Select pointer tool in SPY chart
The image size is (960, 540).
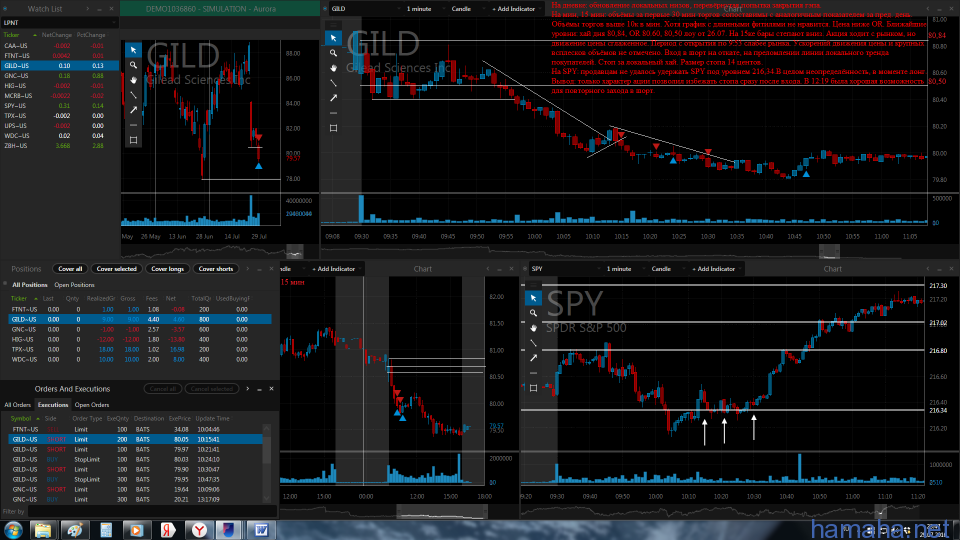(x=533, y=298)
